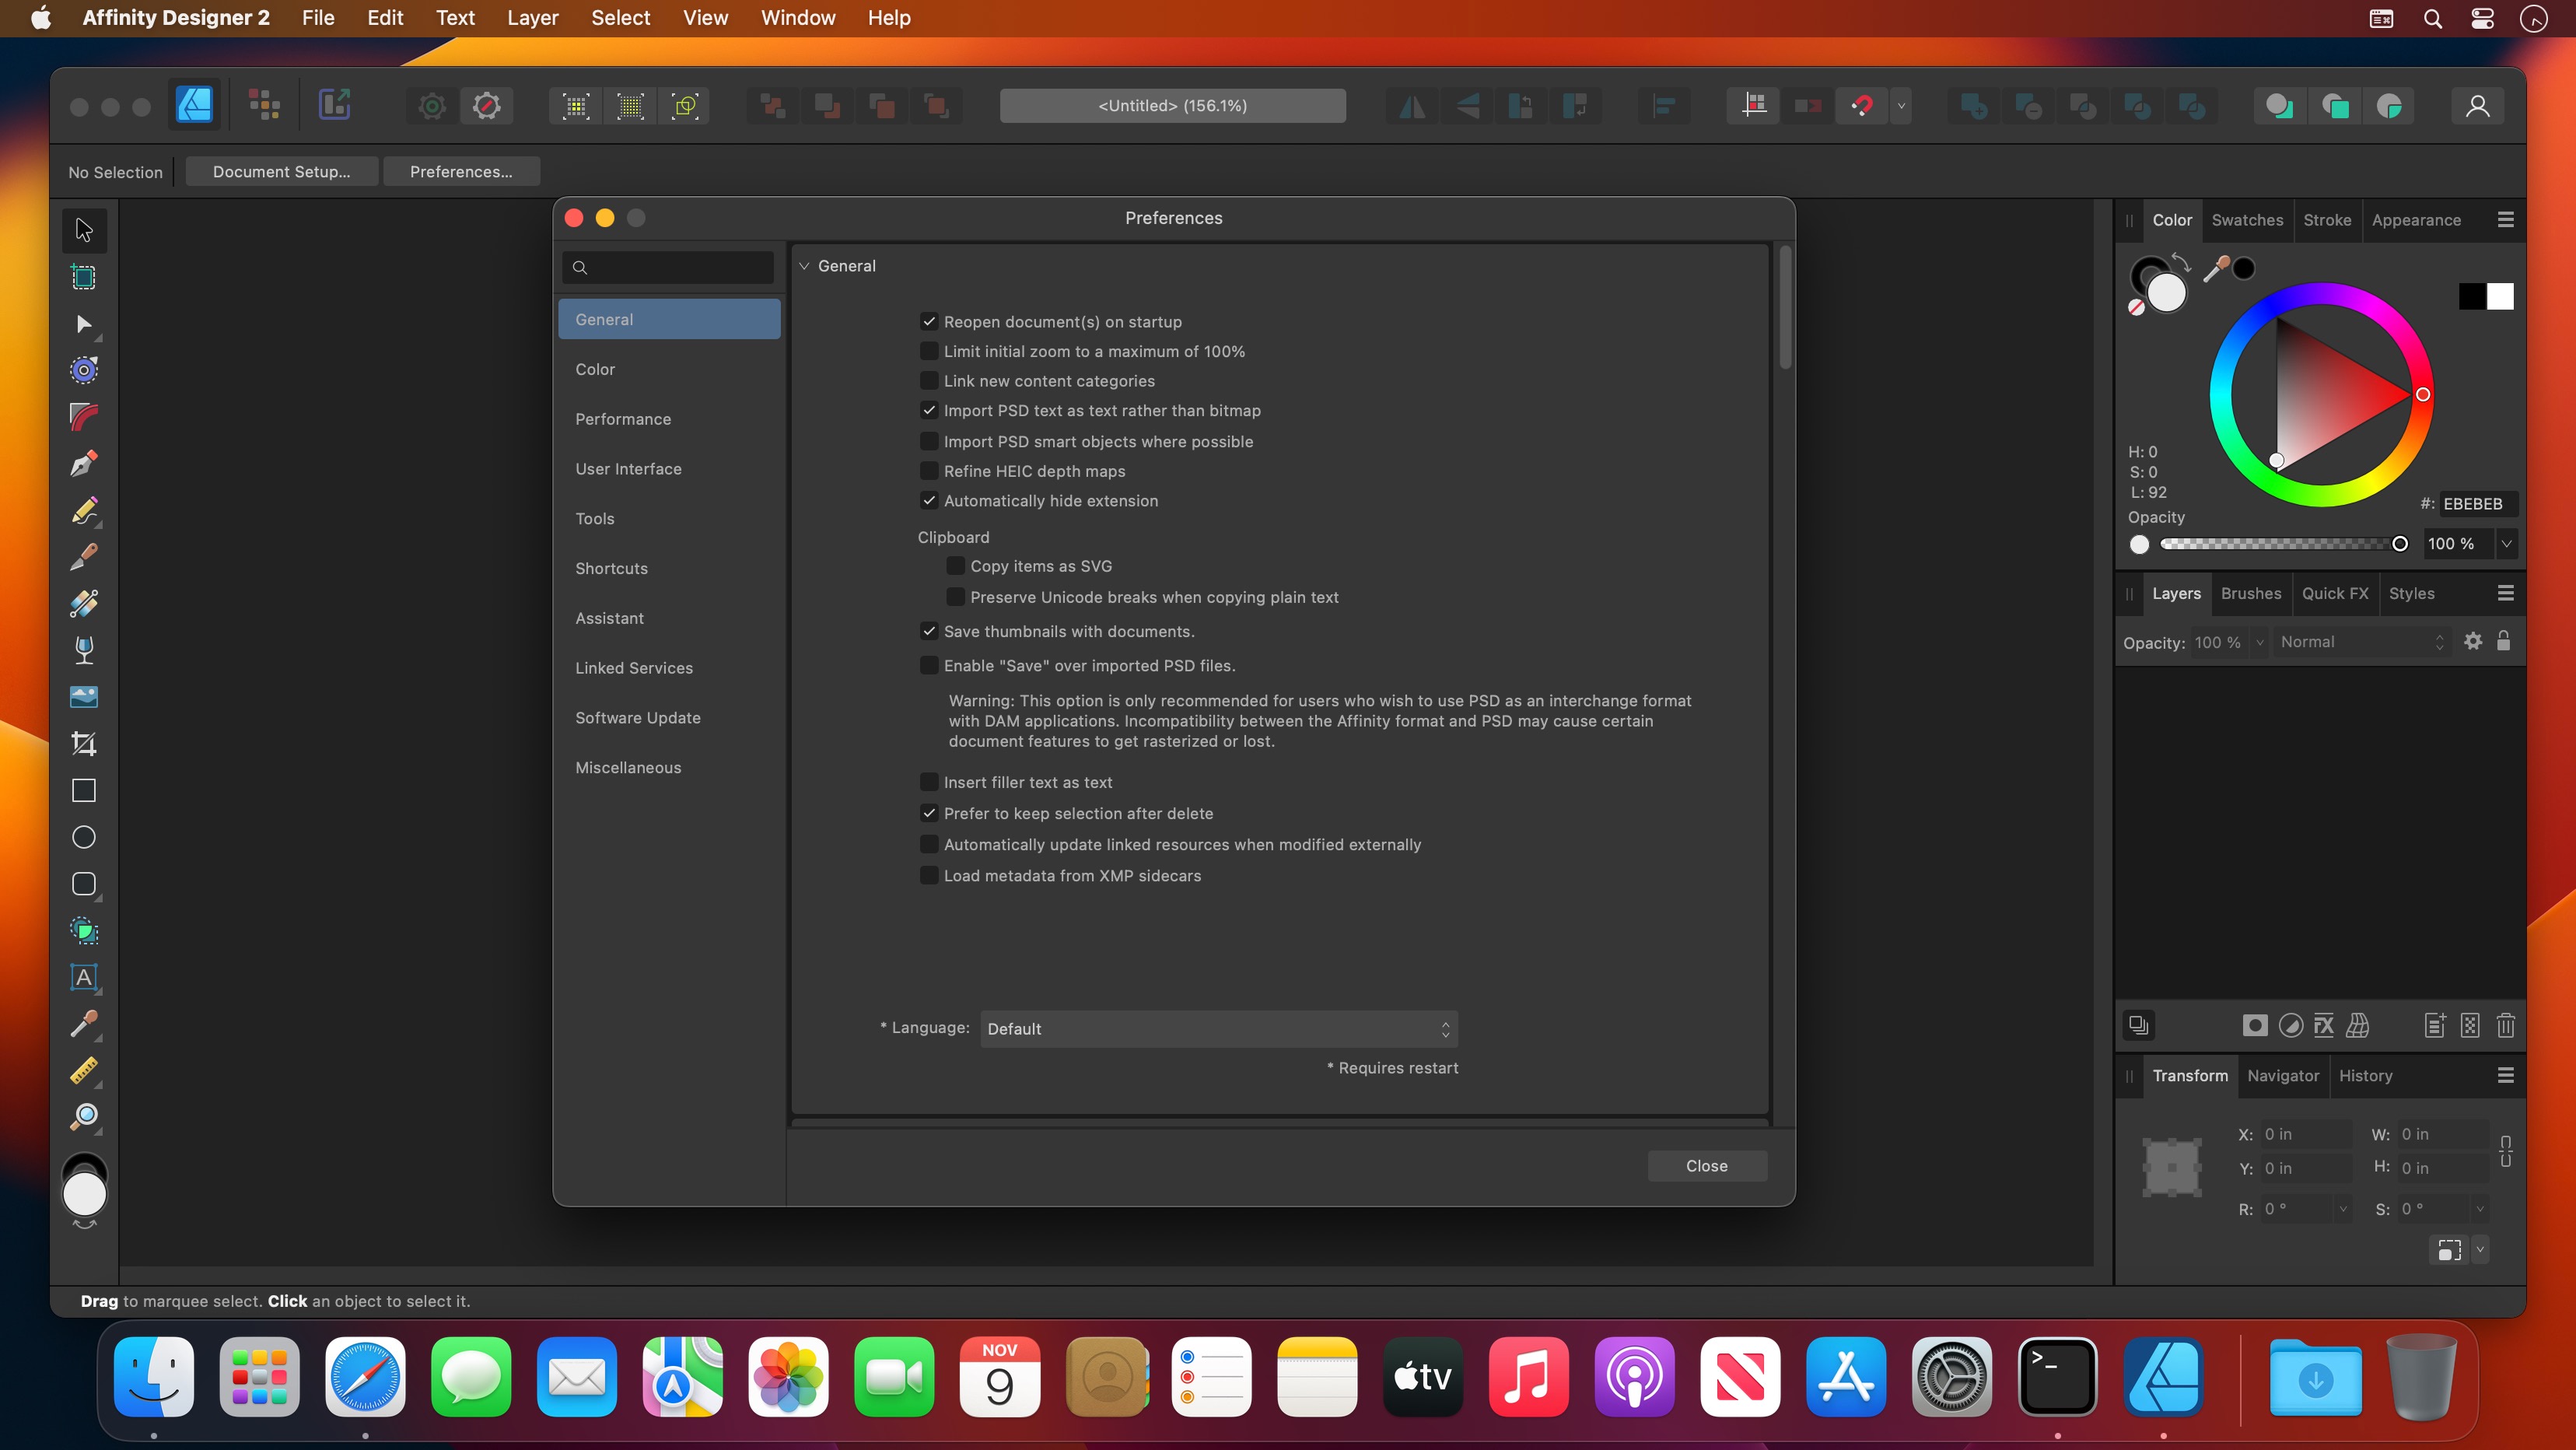
Task: Open the Layer menu
Action: tap(532, 18)
